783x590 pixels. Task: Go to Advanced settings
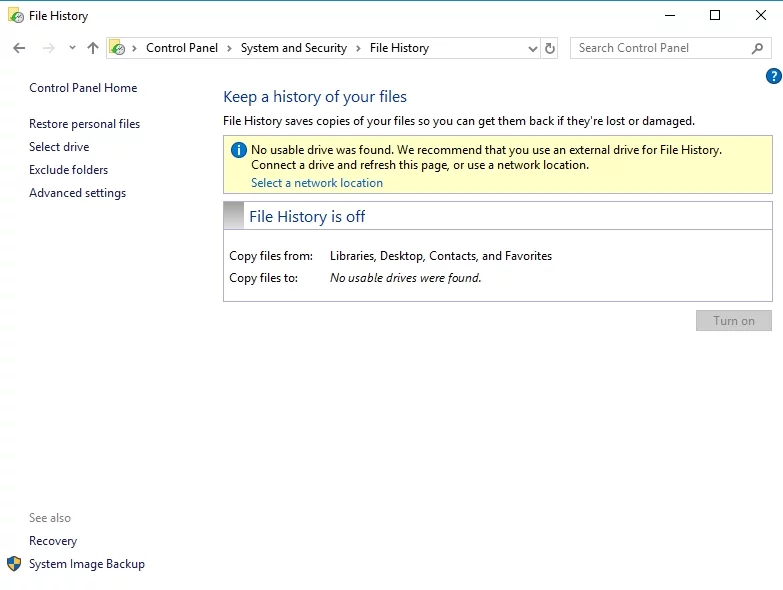(x=77, y=193)
